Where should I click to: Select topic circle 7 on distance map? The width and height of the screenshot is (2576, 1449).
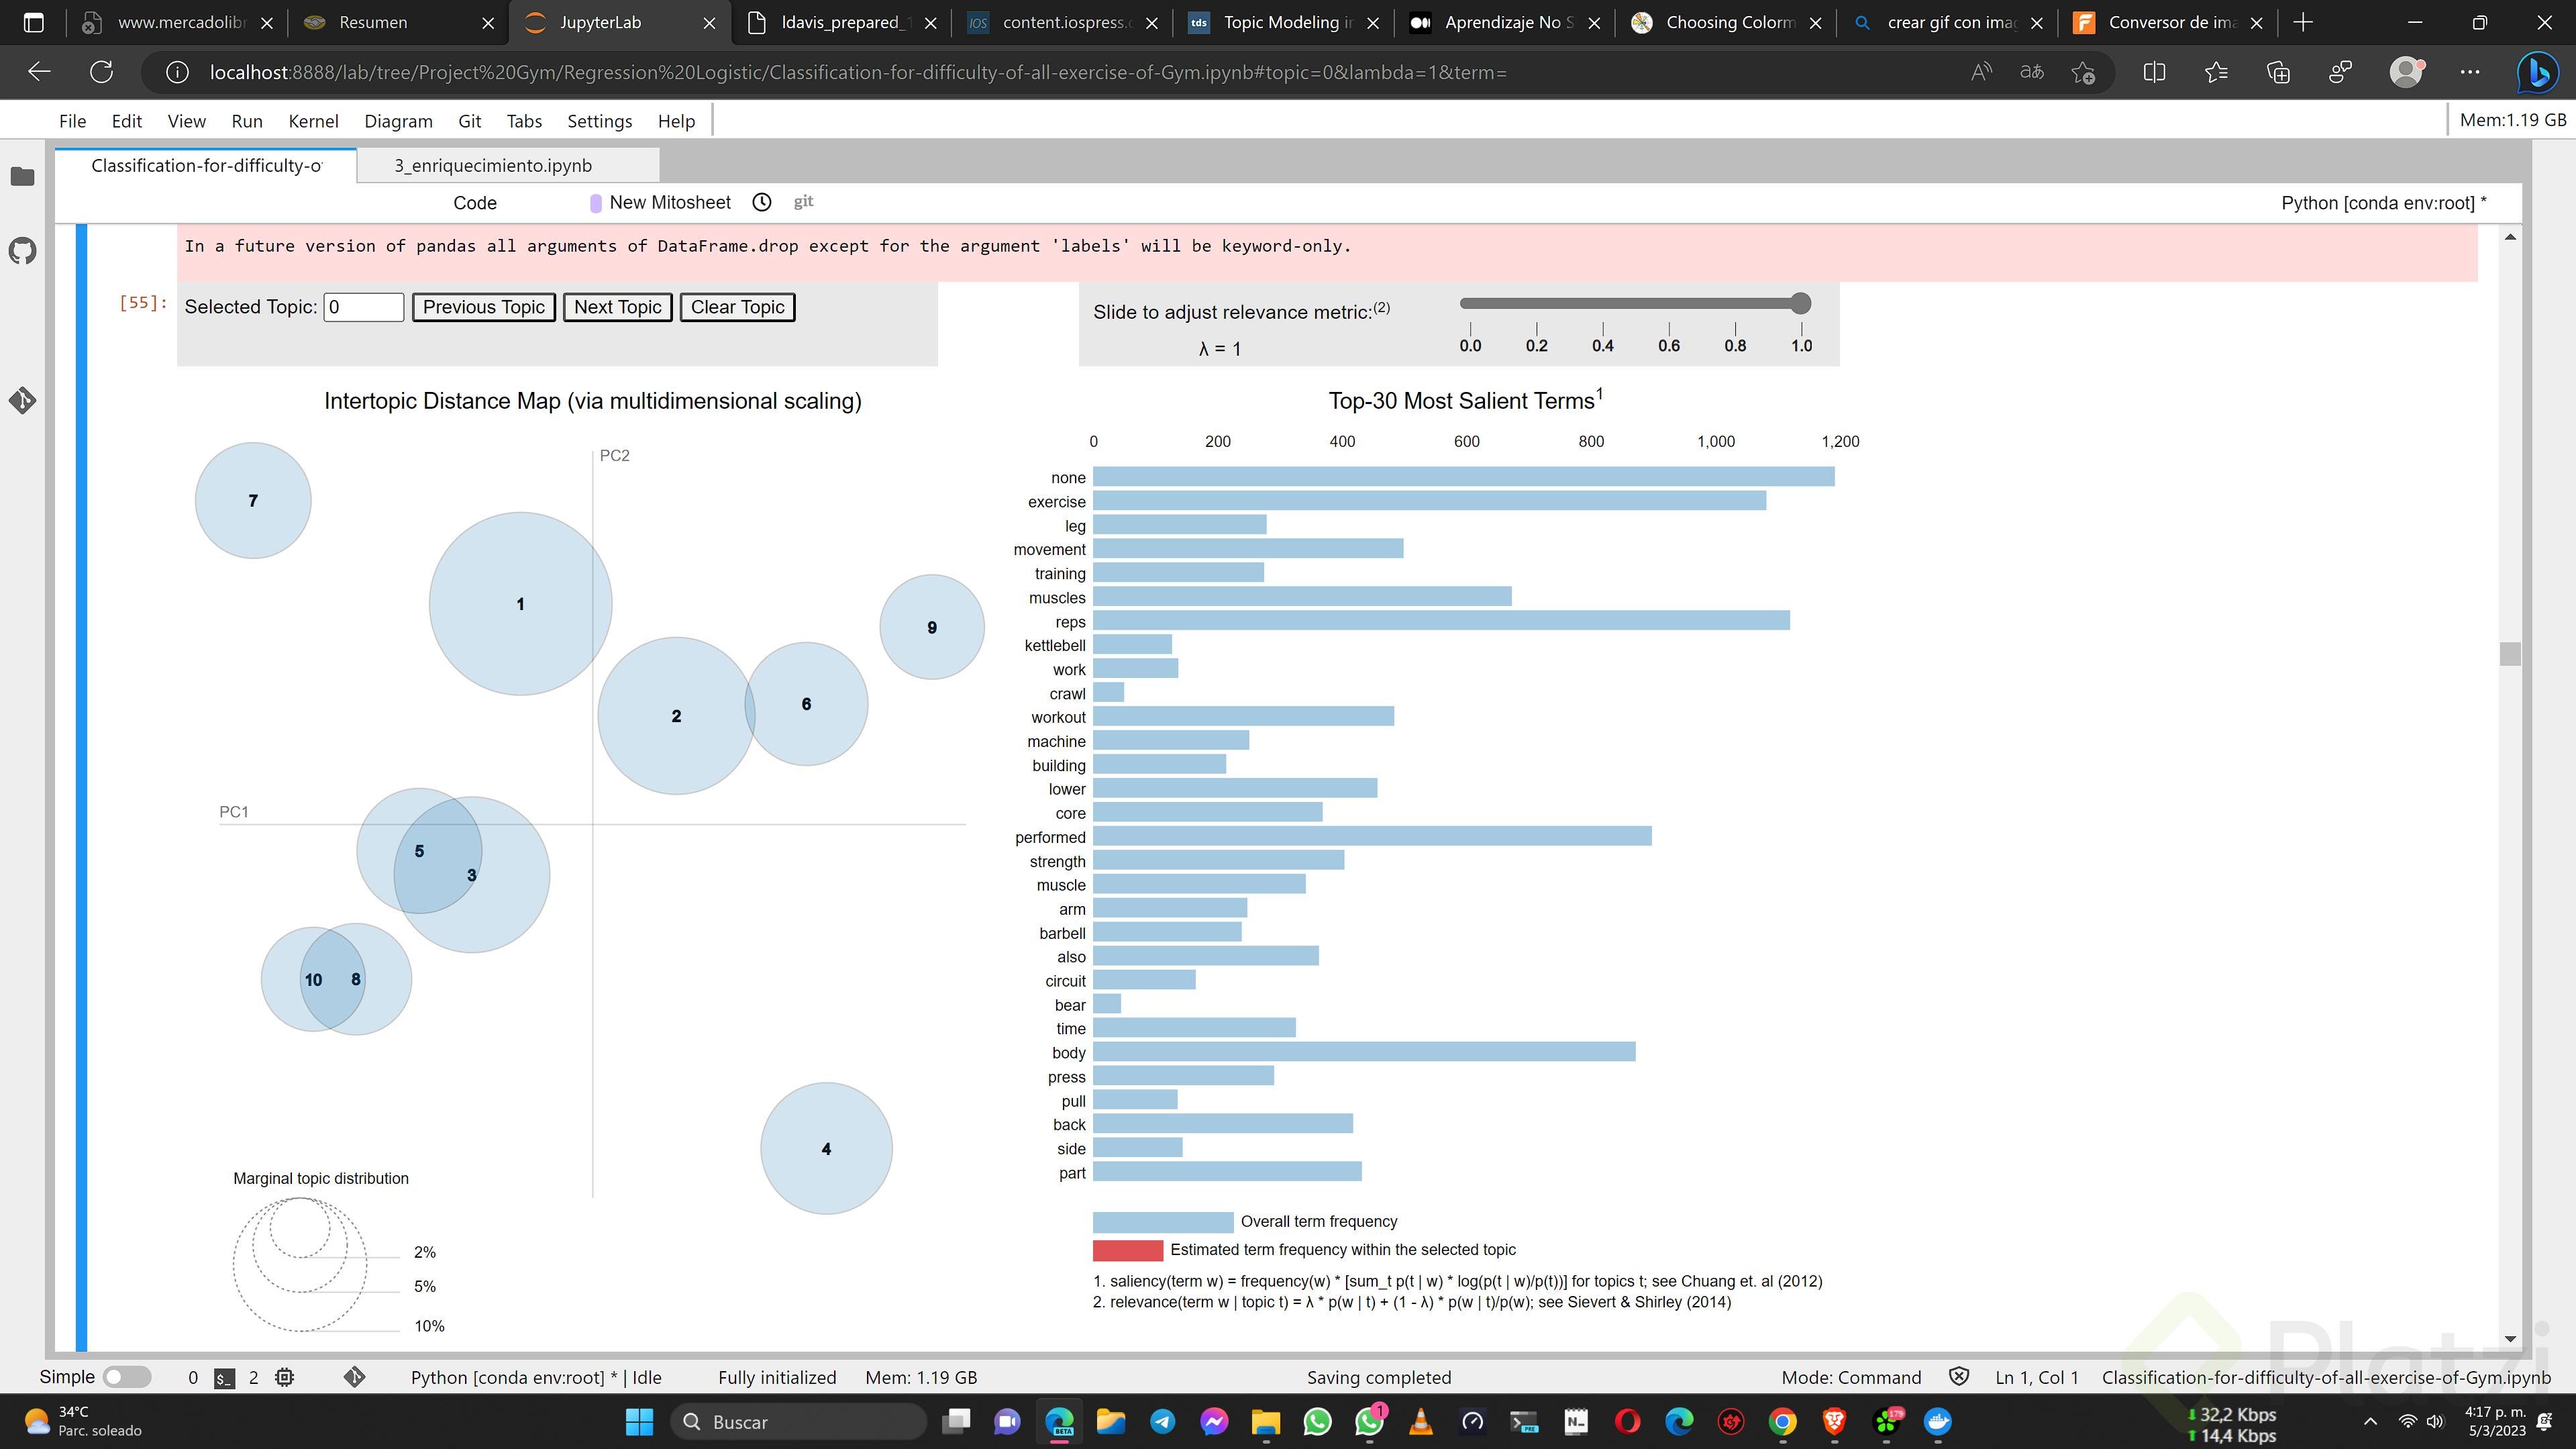(x=253, y=500)
